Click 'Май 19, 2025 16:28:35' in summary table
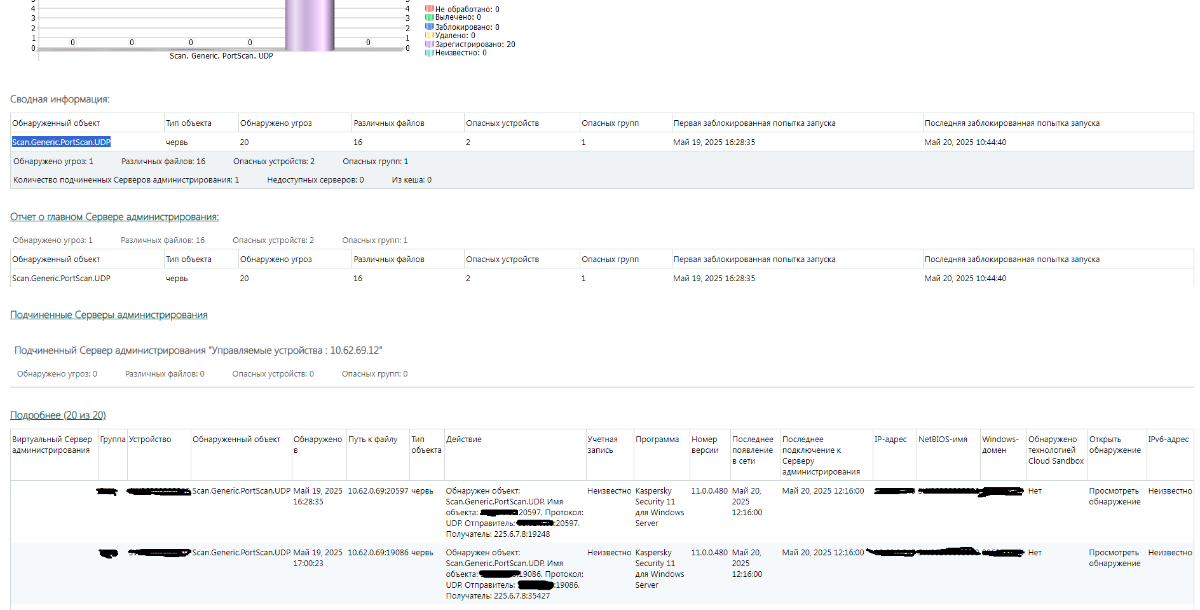 click(714, 142)
